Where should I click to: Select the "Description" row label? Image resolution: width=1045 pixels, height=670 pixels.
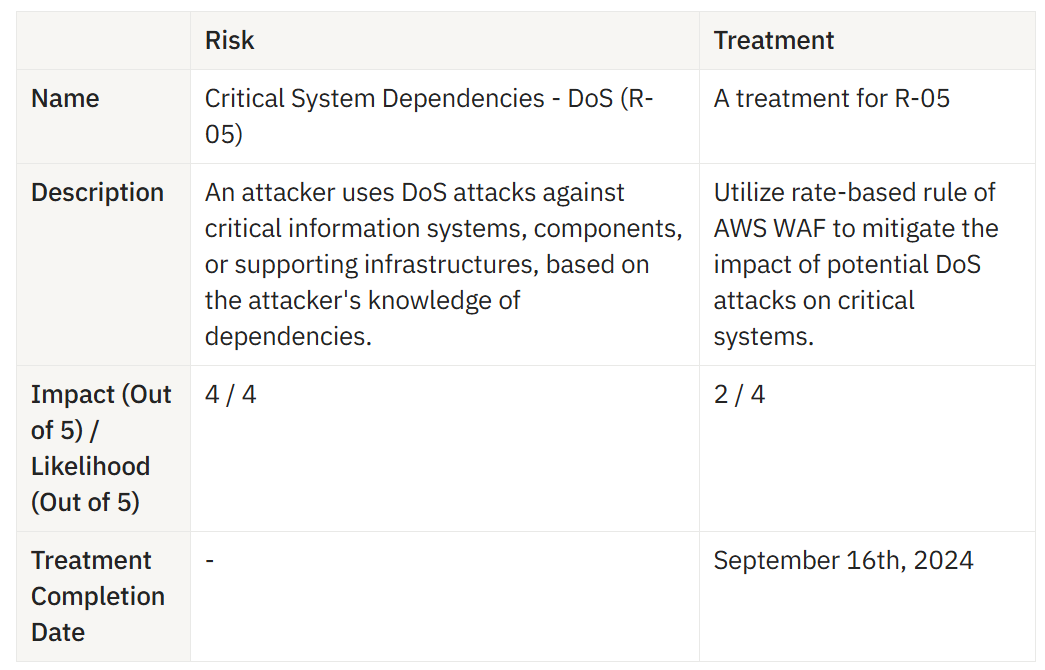tap(97, 193)
